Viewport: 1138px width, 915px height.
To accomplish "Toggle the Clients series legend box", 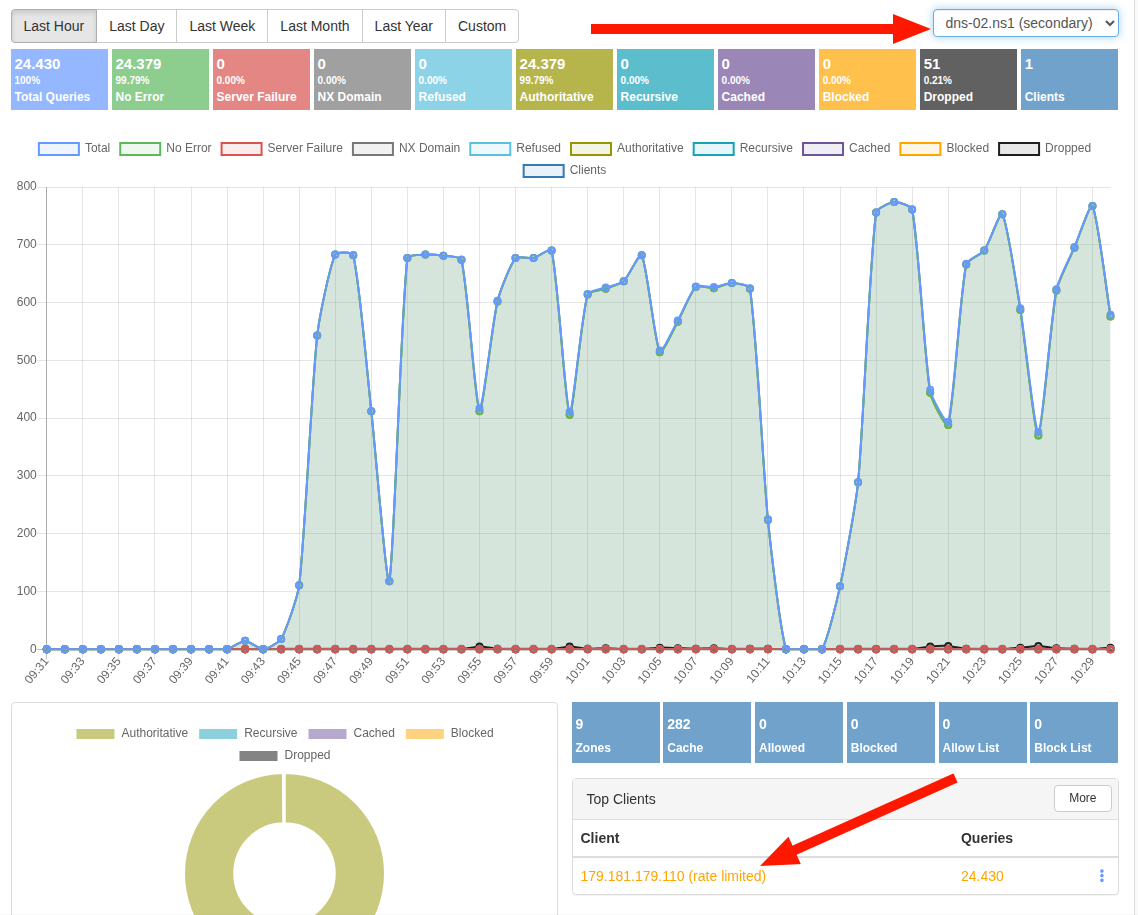I will 564,170.
